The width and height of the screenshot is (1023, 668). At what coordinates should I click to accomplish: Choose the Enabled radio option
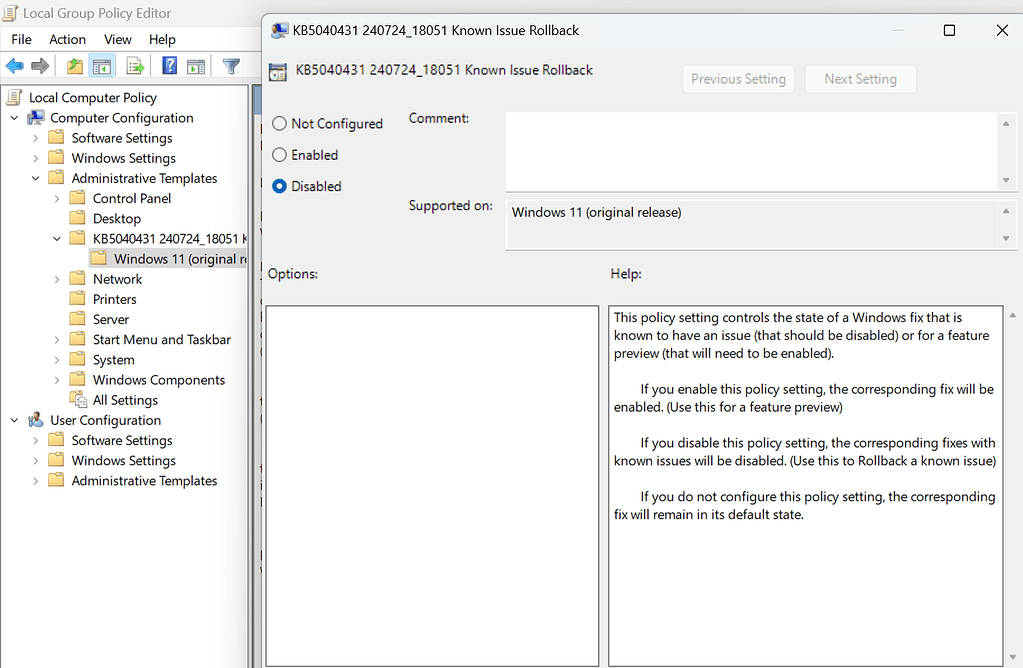point(280,155)
